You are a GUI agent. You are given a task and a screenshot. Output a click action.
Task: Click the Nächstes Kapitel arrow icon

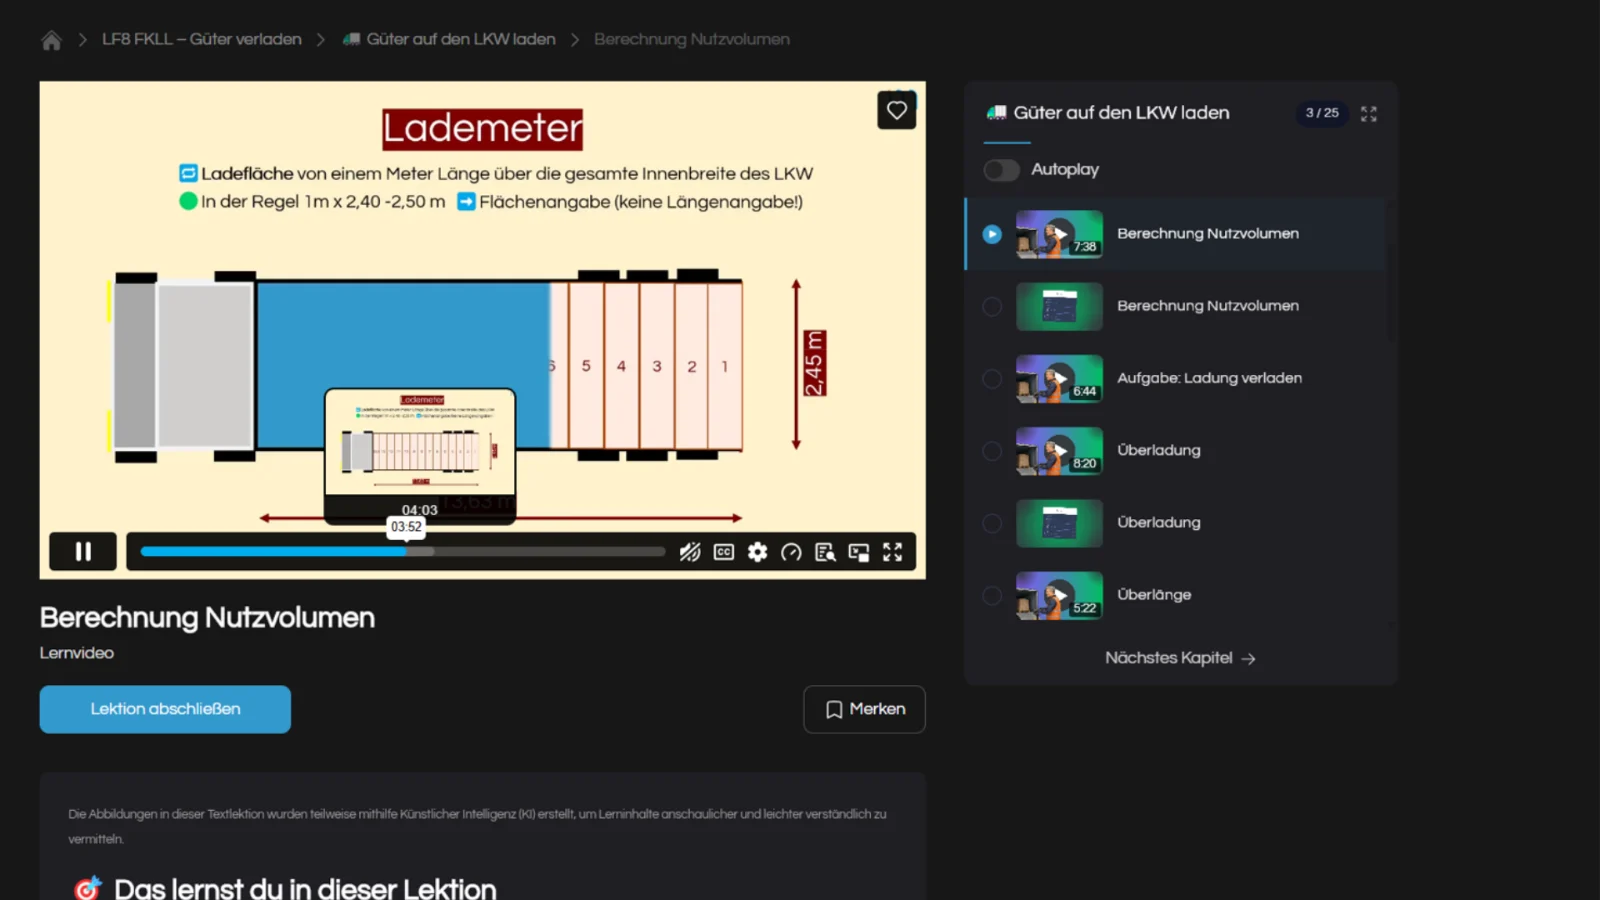click(1248, 659)
